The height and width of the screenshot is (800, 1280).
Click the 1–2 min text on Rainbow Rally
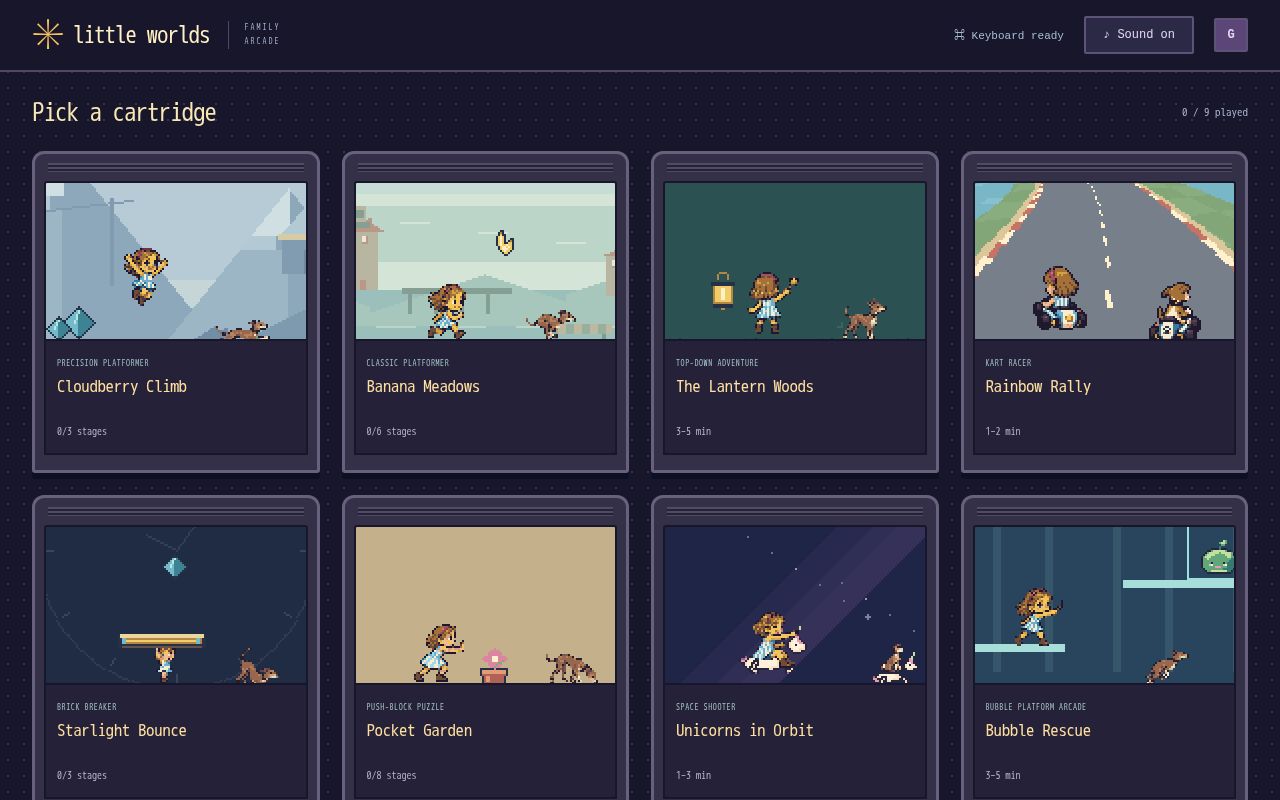coord(1003,432)
